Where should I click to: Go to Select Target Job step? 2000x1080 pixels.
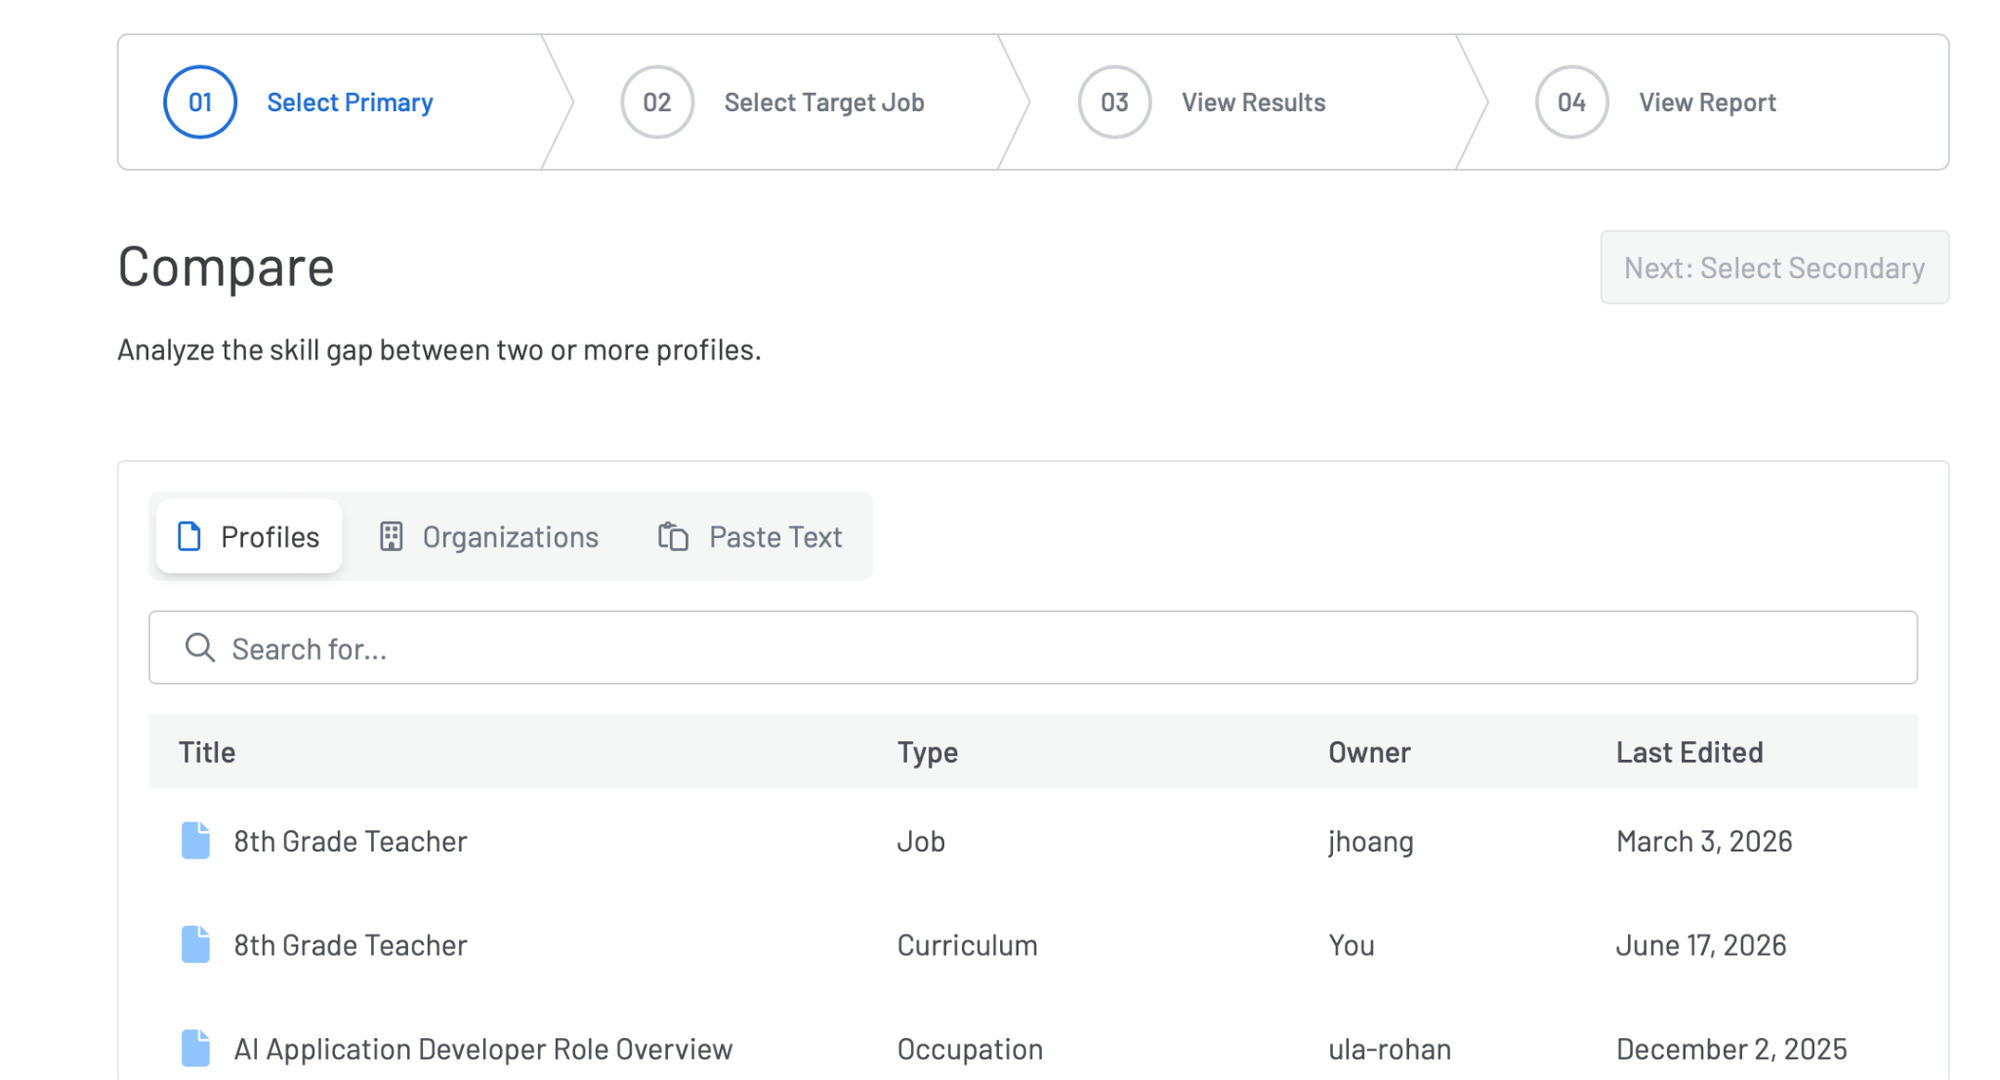click(x=824, y=102)
